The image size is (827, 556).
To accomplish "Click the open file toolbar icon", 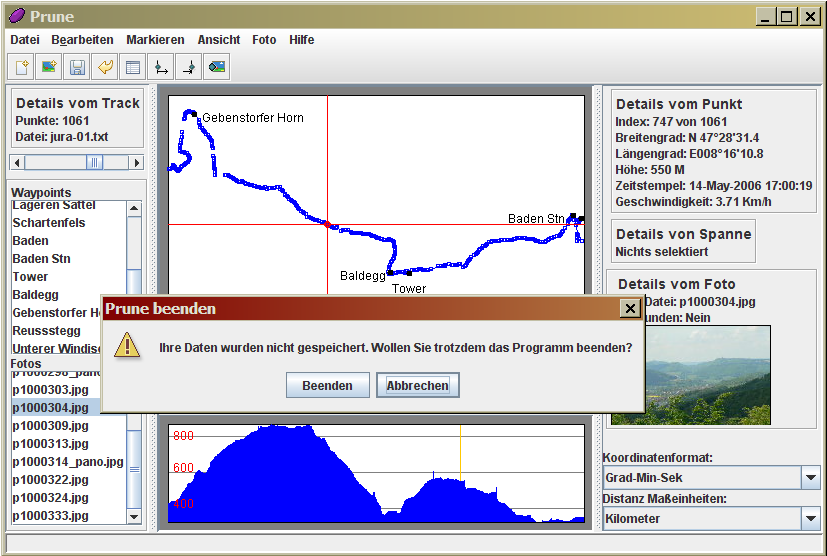I will 21,67.
